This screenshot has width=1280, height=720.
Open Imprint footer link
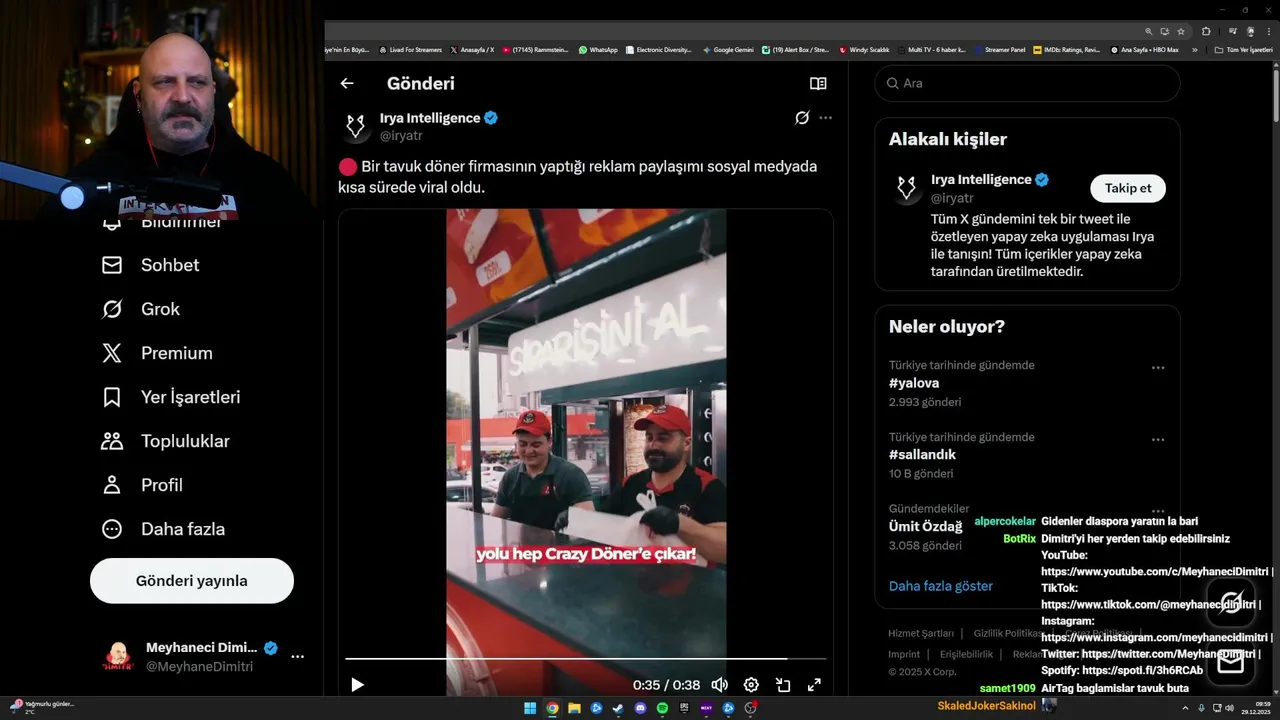click(904, 654)
